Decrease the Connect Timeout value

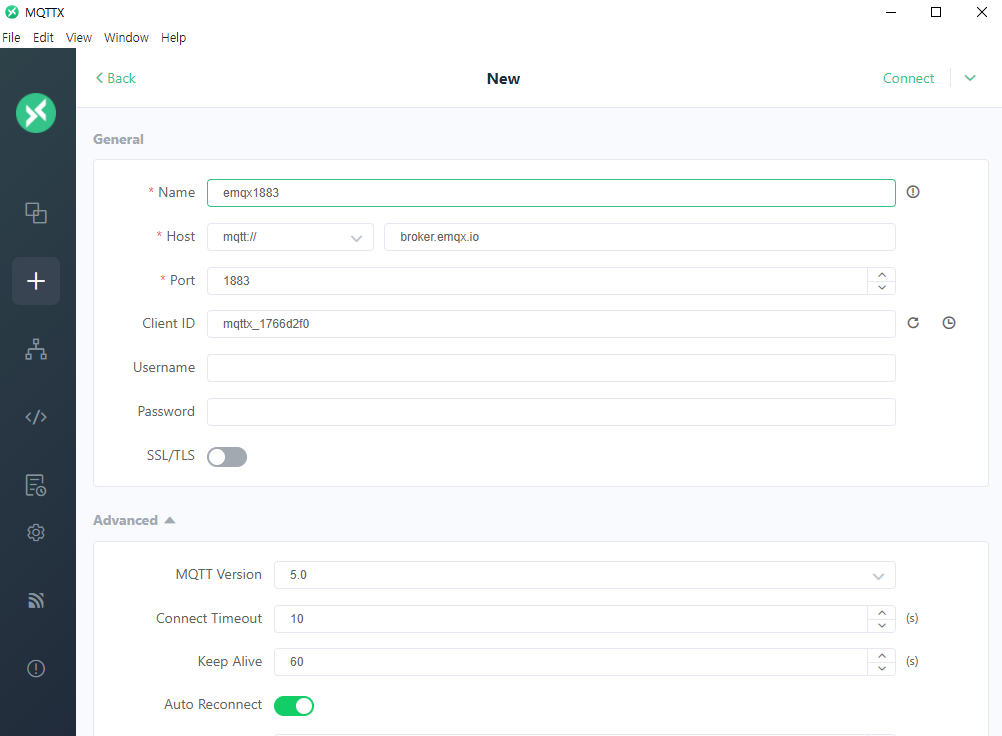882,625
